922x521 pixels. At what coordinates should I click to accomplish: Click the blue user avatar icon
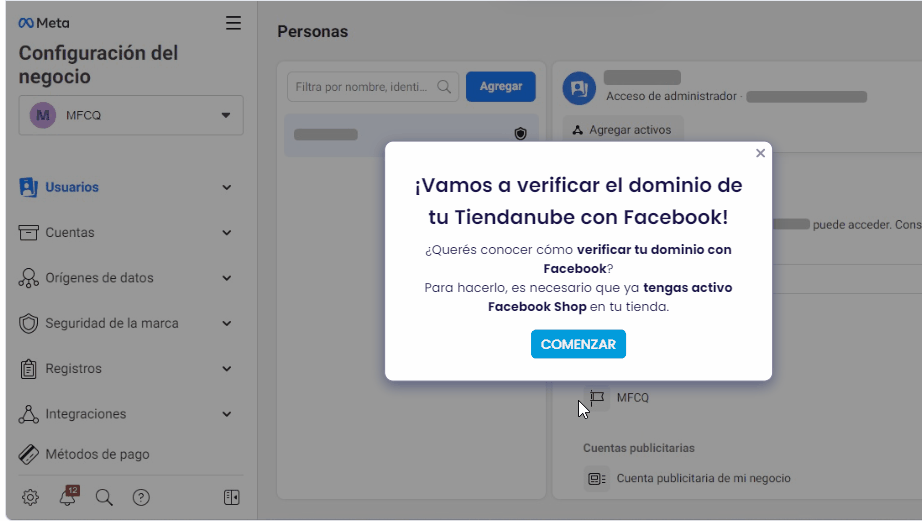click(579, 88)
